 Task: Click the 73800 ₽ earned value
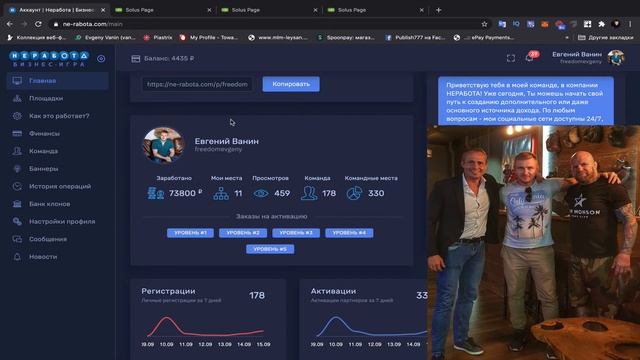[185, 193]
